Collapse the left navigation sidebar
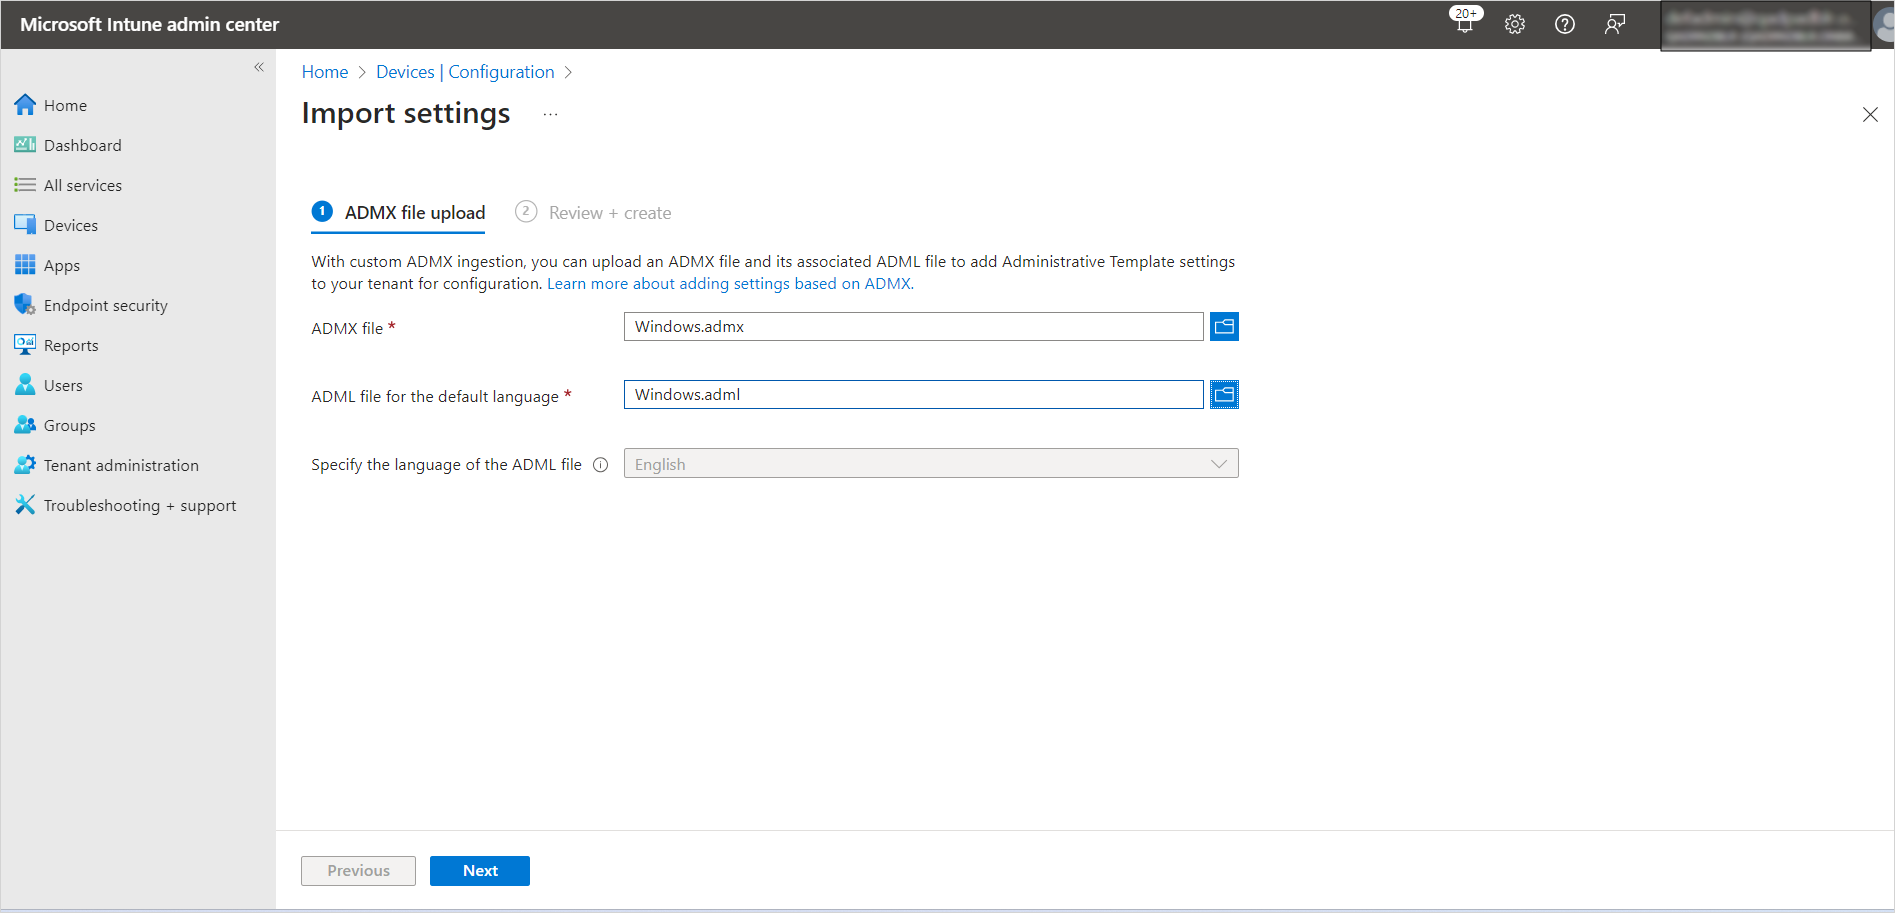1895x913 pixels. (259, 67)
